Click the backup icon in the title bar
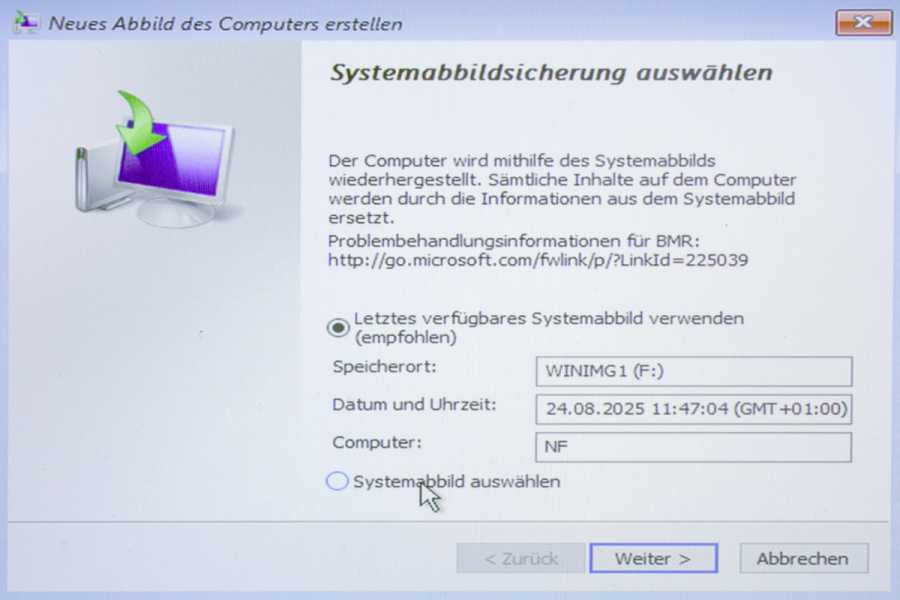This screenshot has height=600, width=900. click(26, 22)
